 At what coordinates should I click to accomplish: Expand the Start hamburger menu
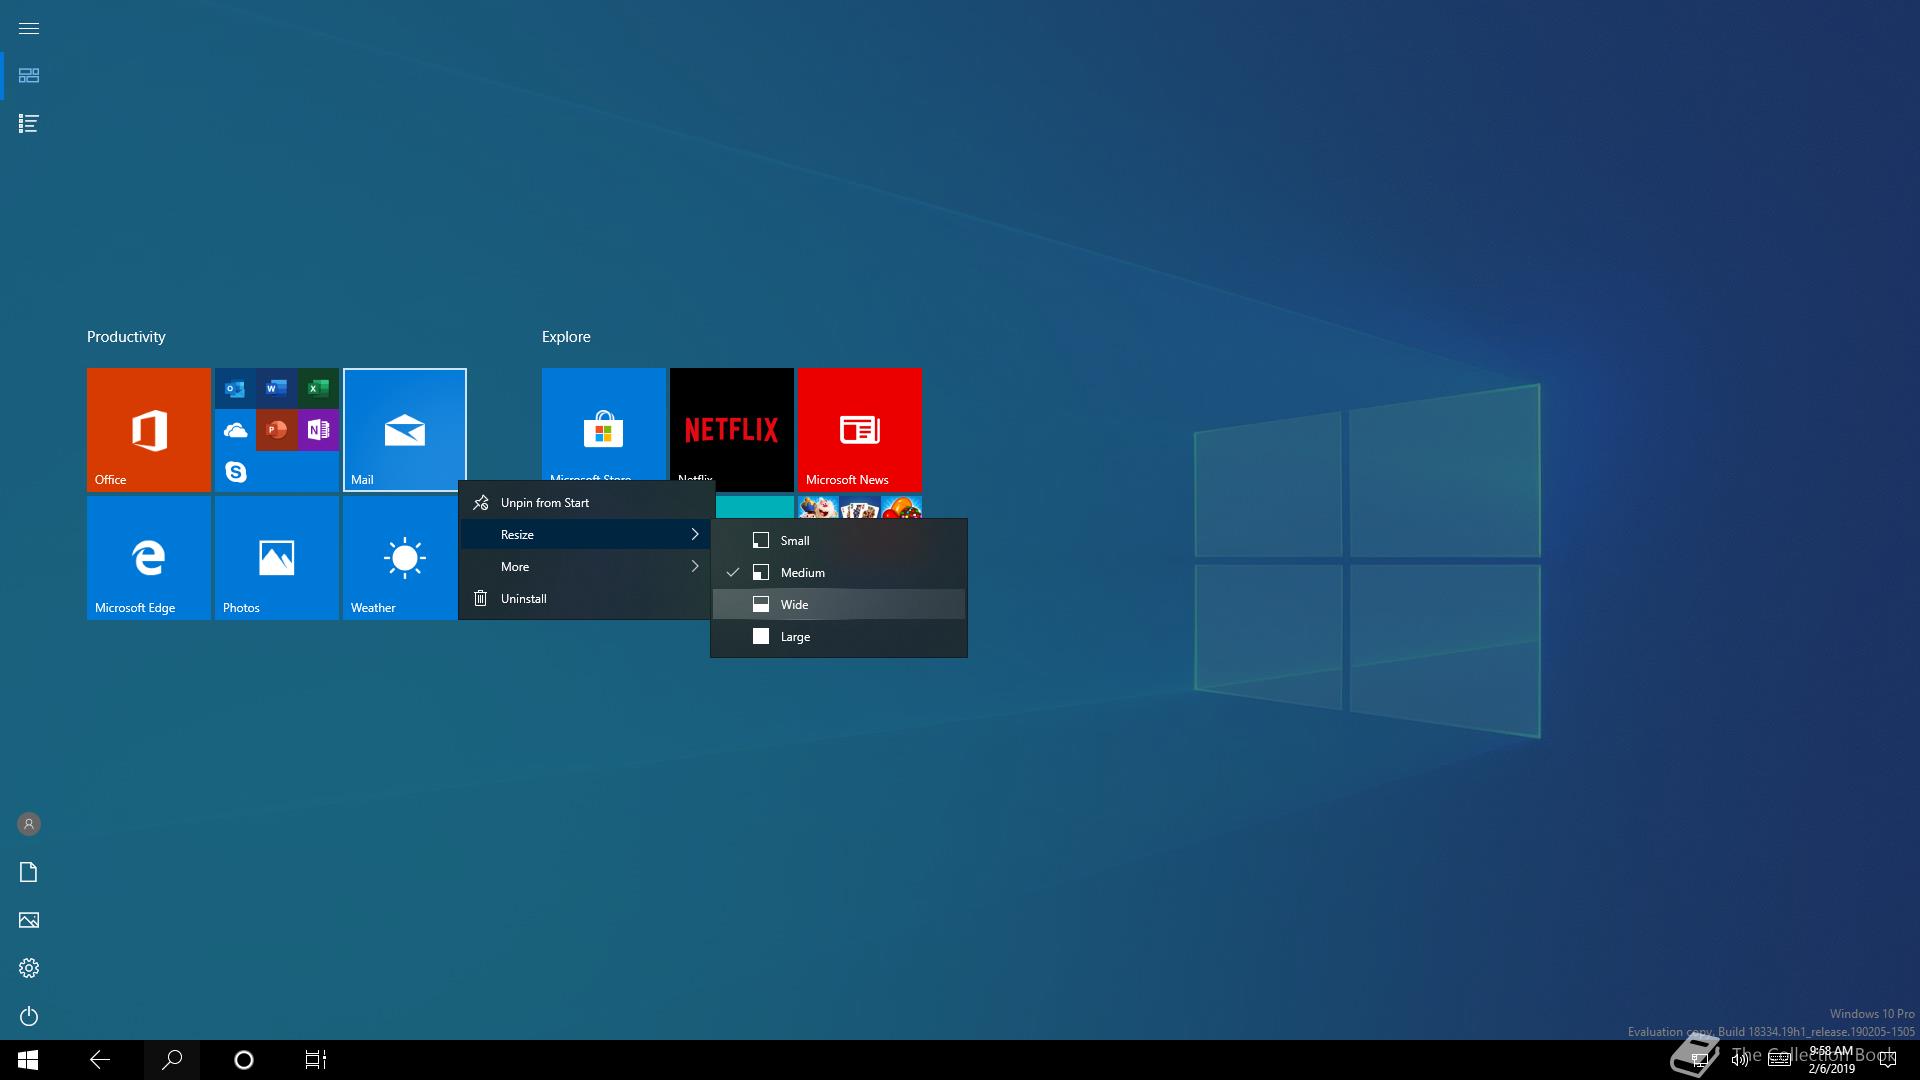[x=29, y=28]
